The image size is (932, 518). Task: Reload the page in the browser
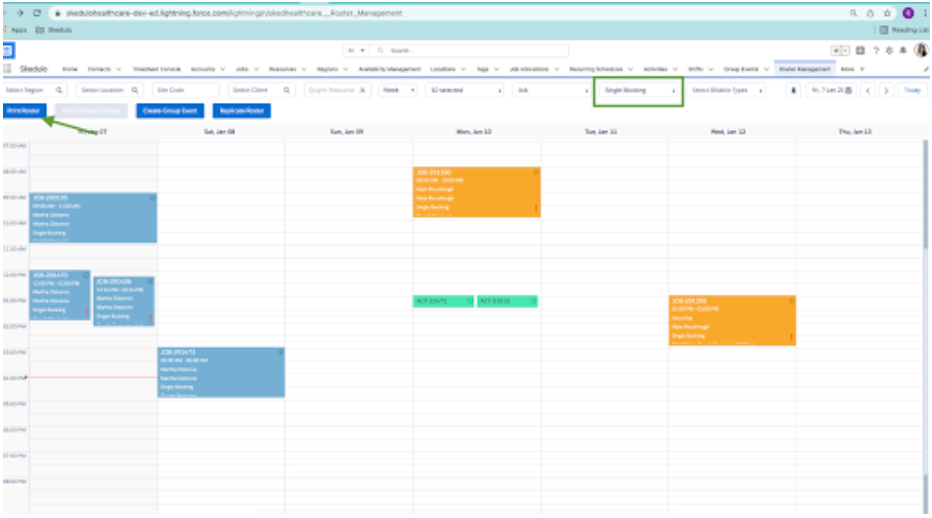click(37, 12)
